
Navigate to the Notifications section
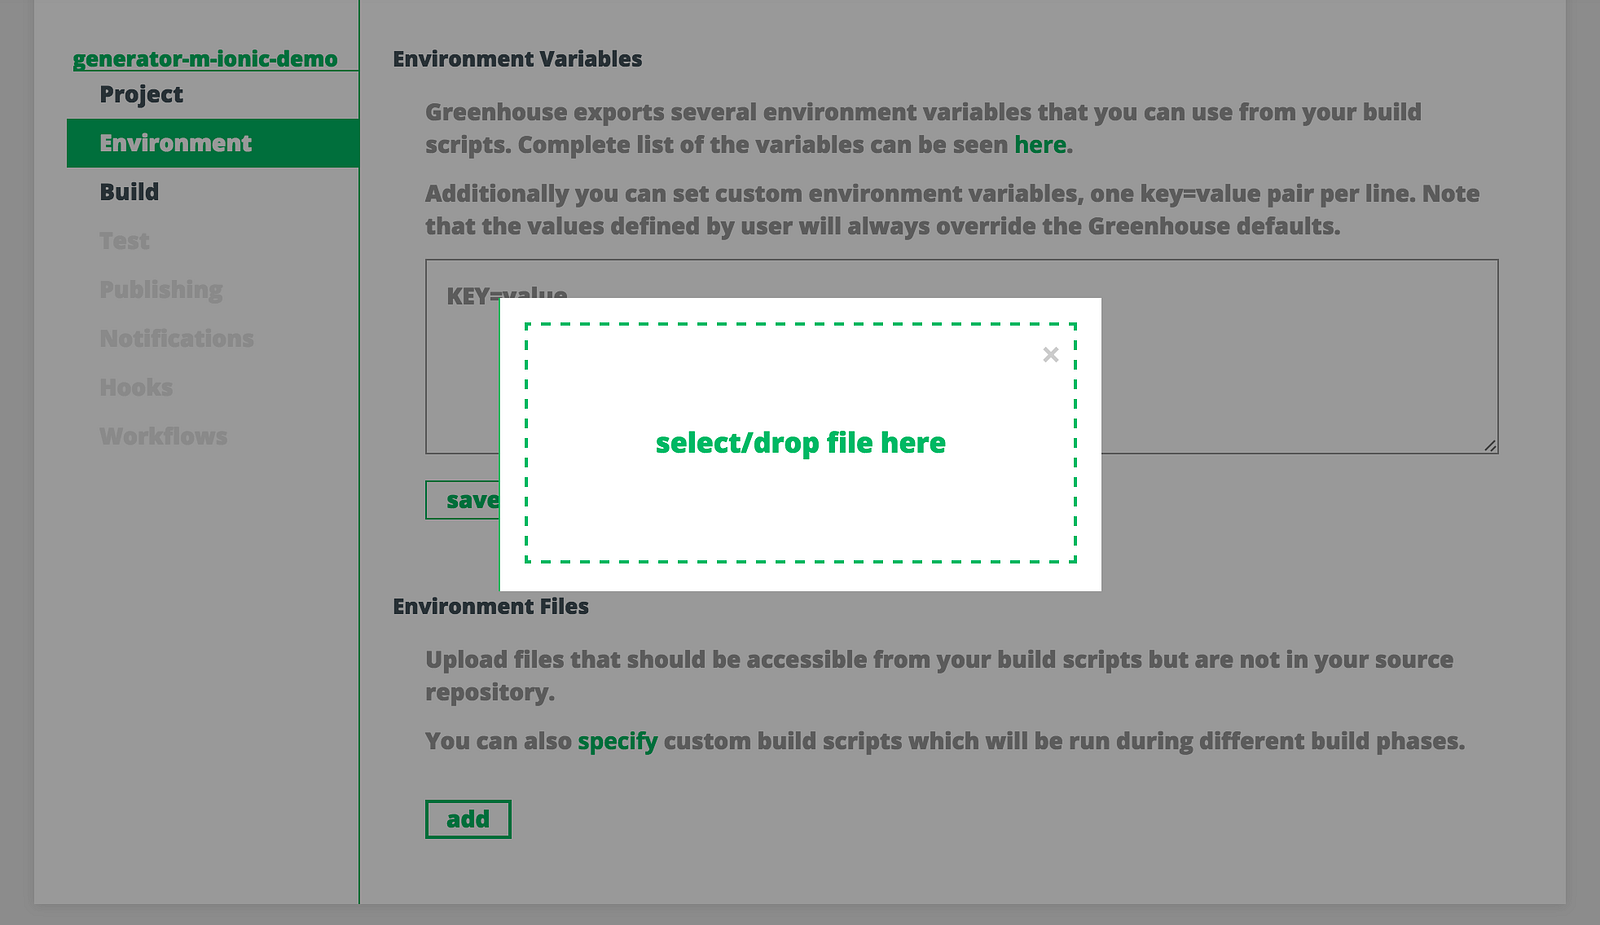click(x=176, y=339)
